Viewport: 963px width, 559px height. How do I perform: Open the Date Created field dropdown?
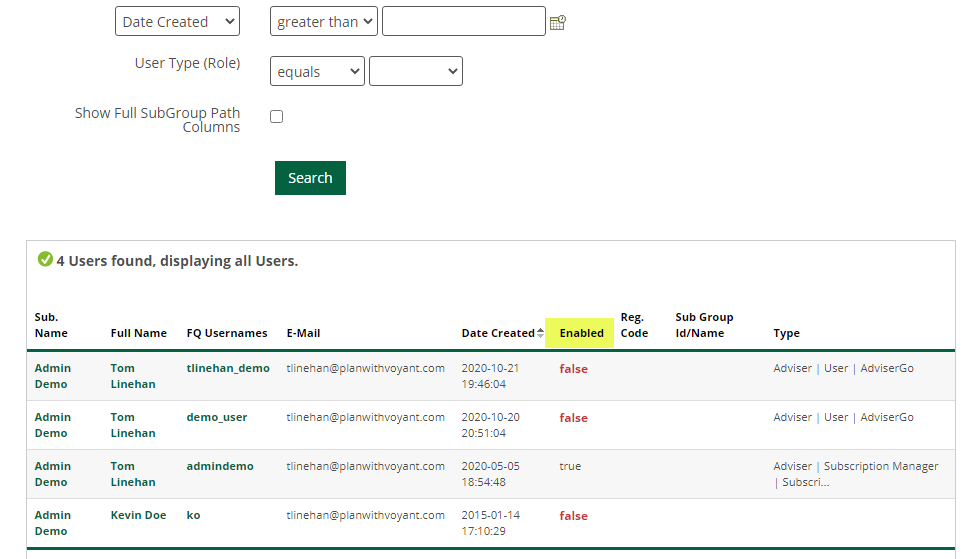(177, 22)
